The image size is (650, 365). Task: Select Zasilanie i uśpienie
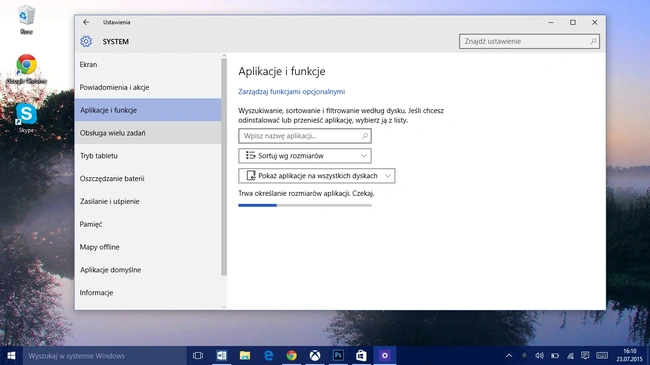[148, 202]
